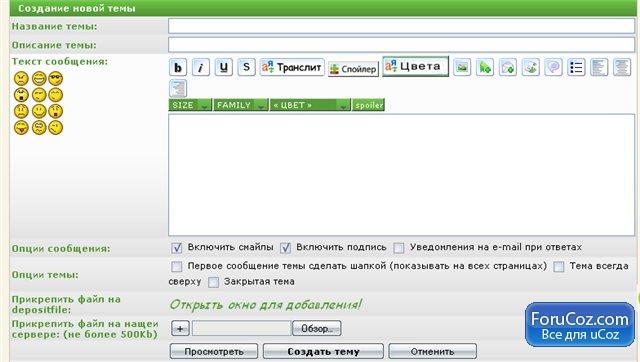Image resolution: width=640 pixels, height=362 pixels.
Task: Insert image using the picture icon
Action: [462, 67]
